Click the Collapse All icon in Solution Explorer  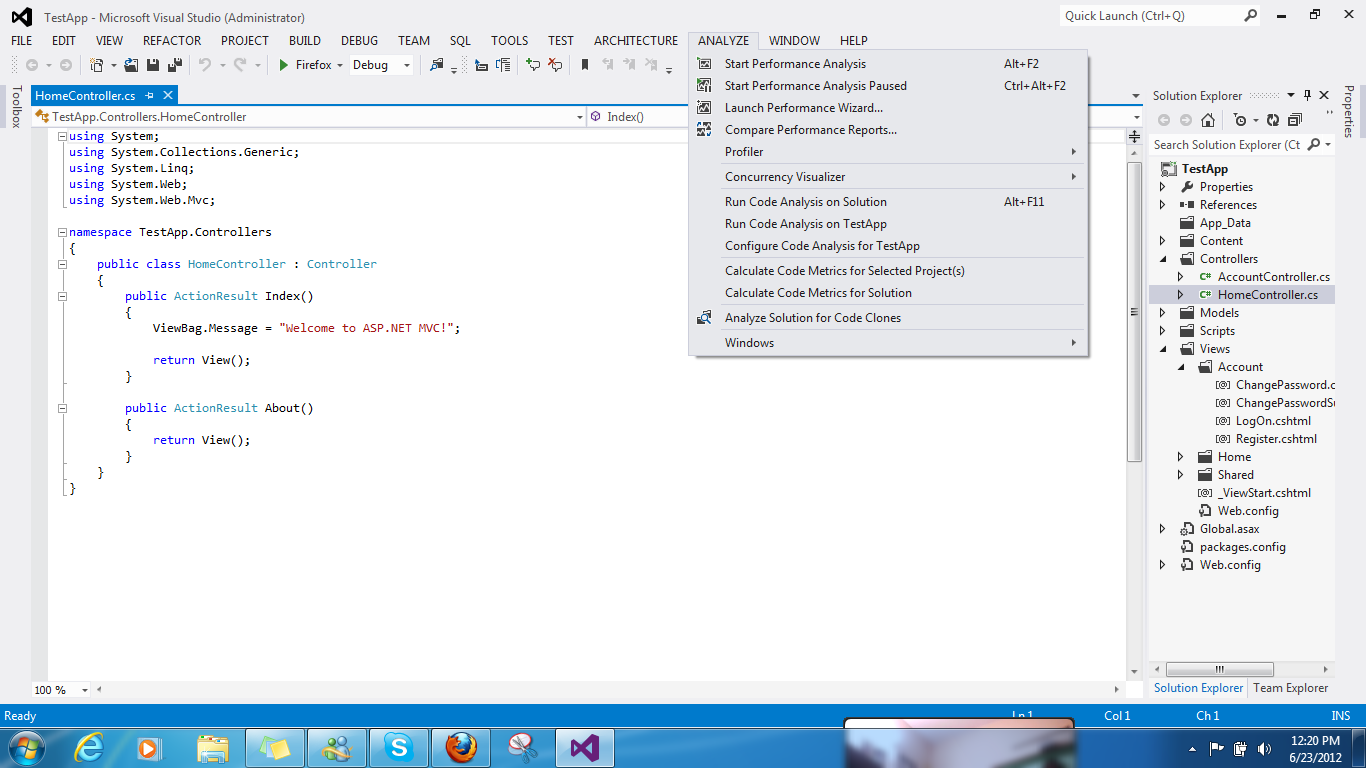pos(1294,119)
